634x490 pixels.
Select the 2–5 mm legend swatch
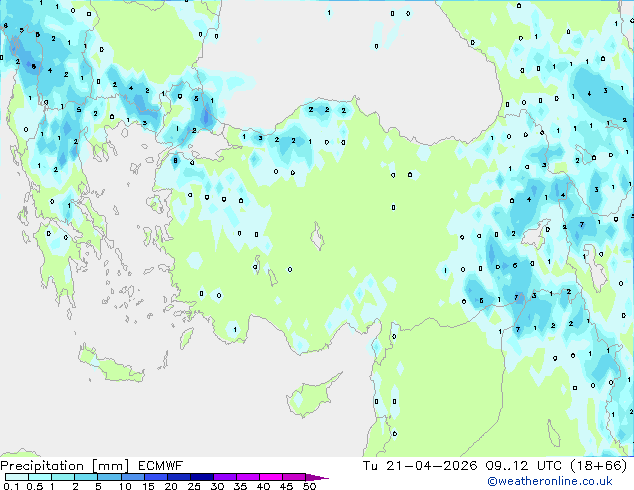click(86, 477)
